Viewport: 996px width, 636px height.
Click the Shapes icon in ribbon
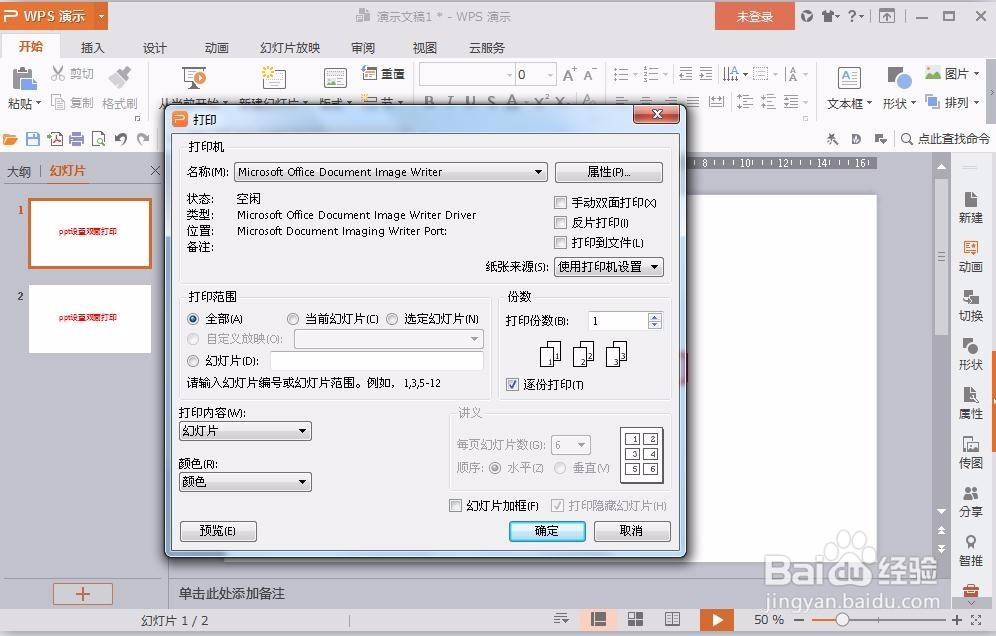point(899,79)
